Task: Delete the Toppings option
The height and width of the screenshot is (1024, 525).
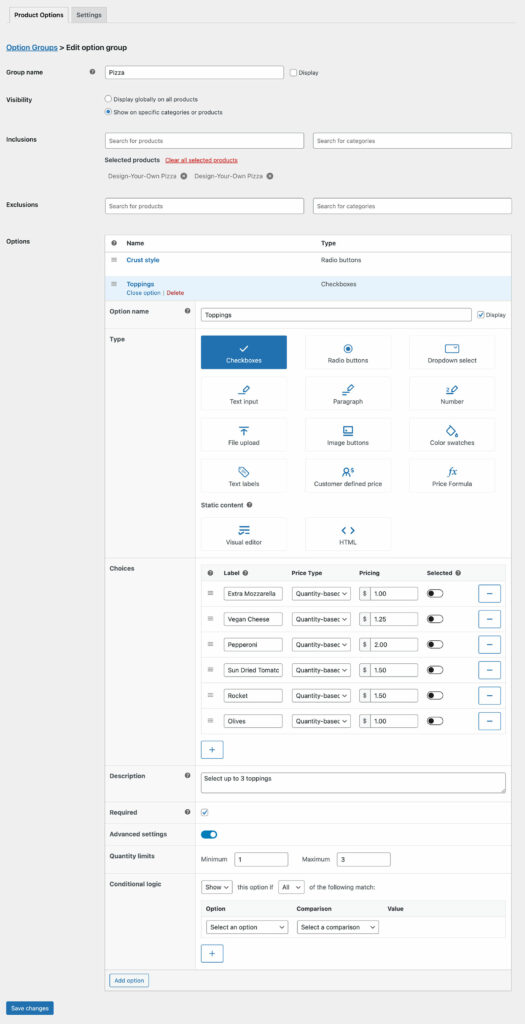Action: [x=175, y=293]
